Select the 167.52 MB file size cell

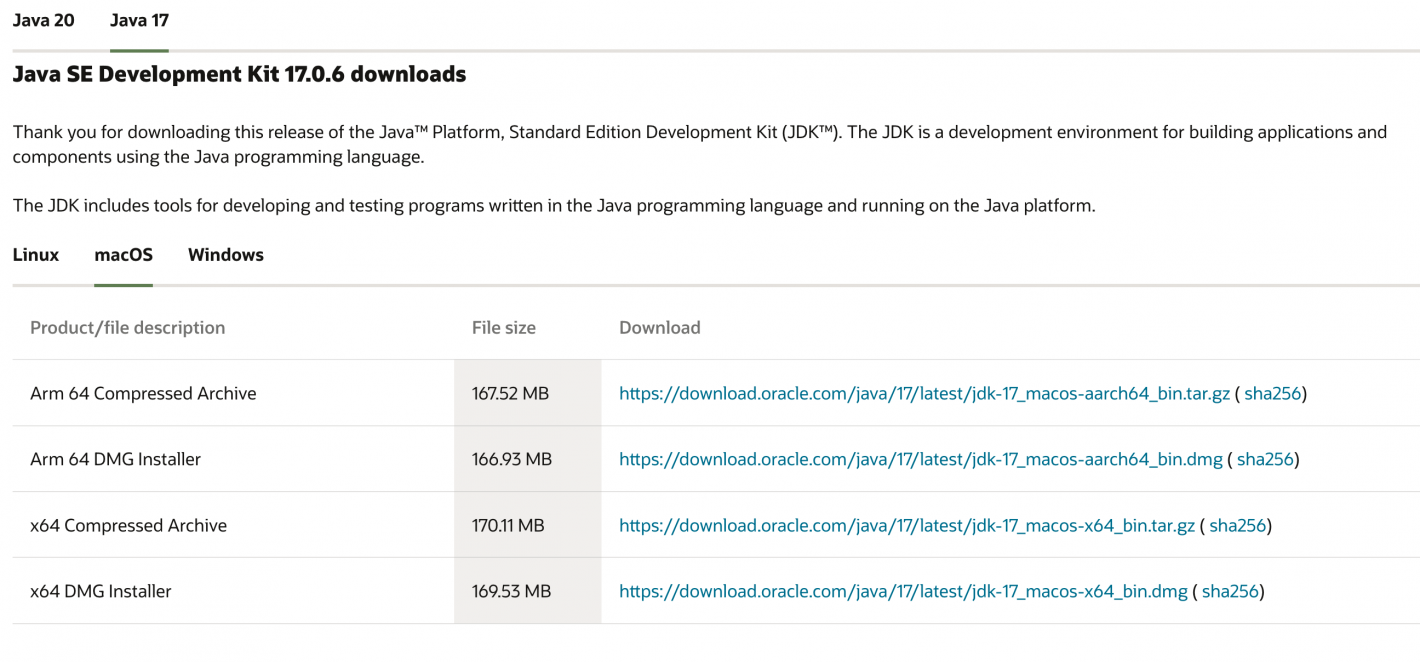(x=510, y=393)
